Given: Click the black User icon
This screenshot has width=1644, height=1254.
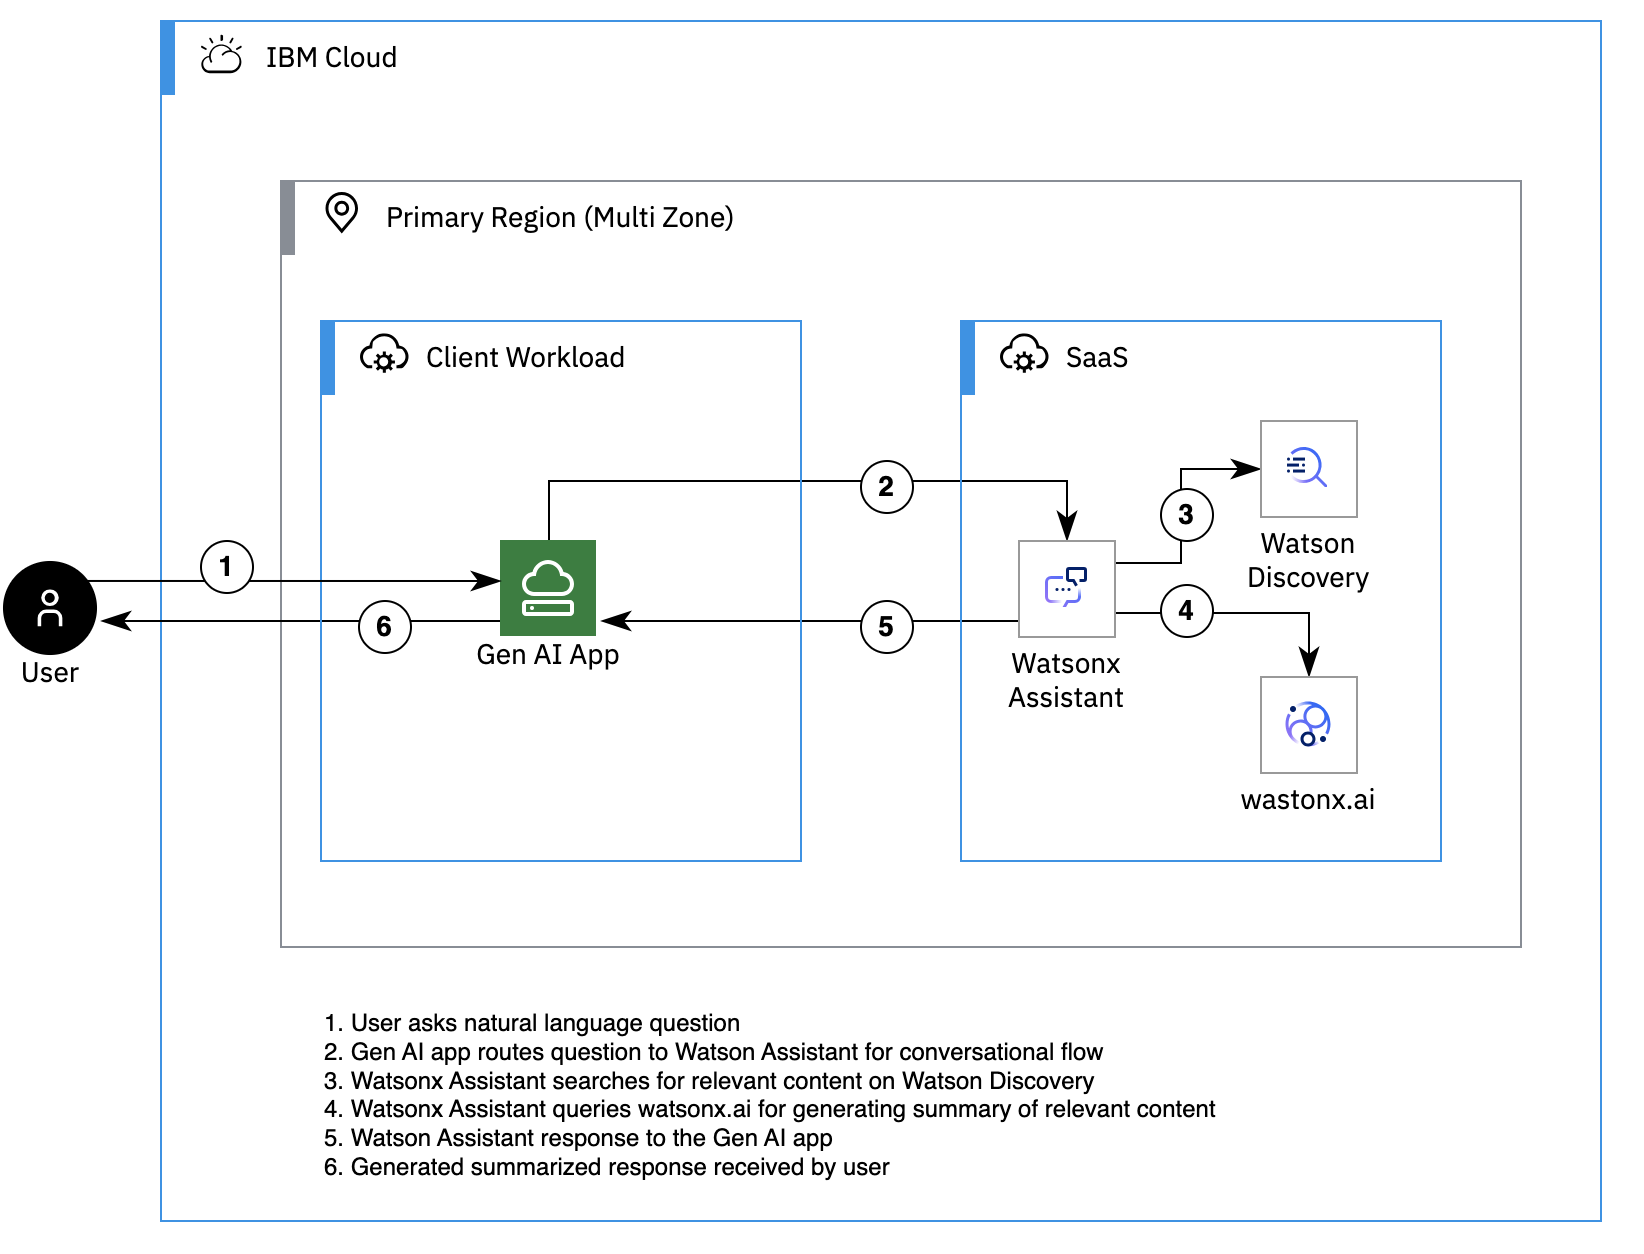Looking at the screenshot, I should tap(50, 608).
